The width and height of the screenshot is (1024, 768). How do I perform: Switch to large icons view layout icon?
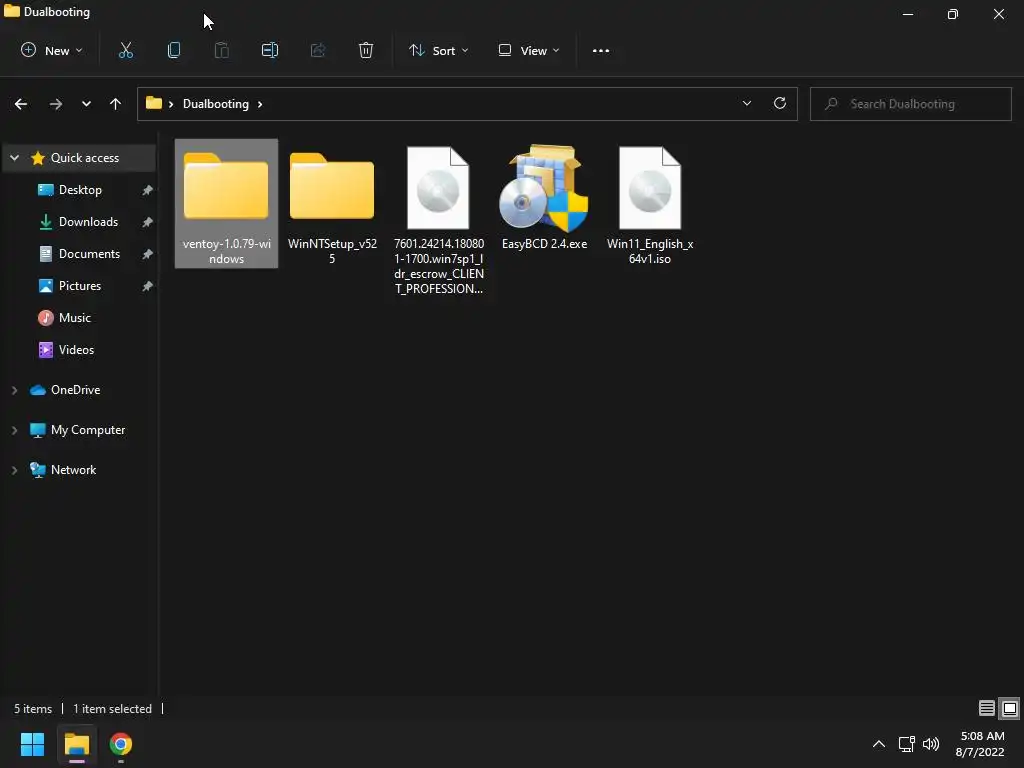(x=1010, y=708)
